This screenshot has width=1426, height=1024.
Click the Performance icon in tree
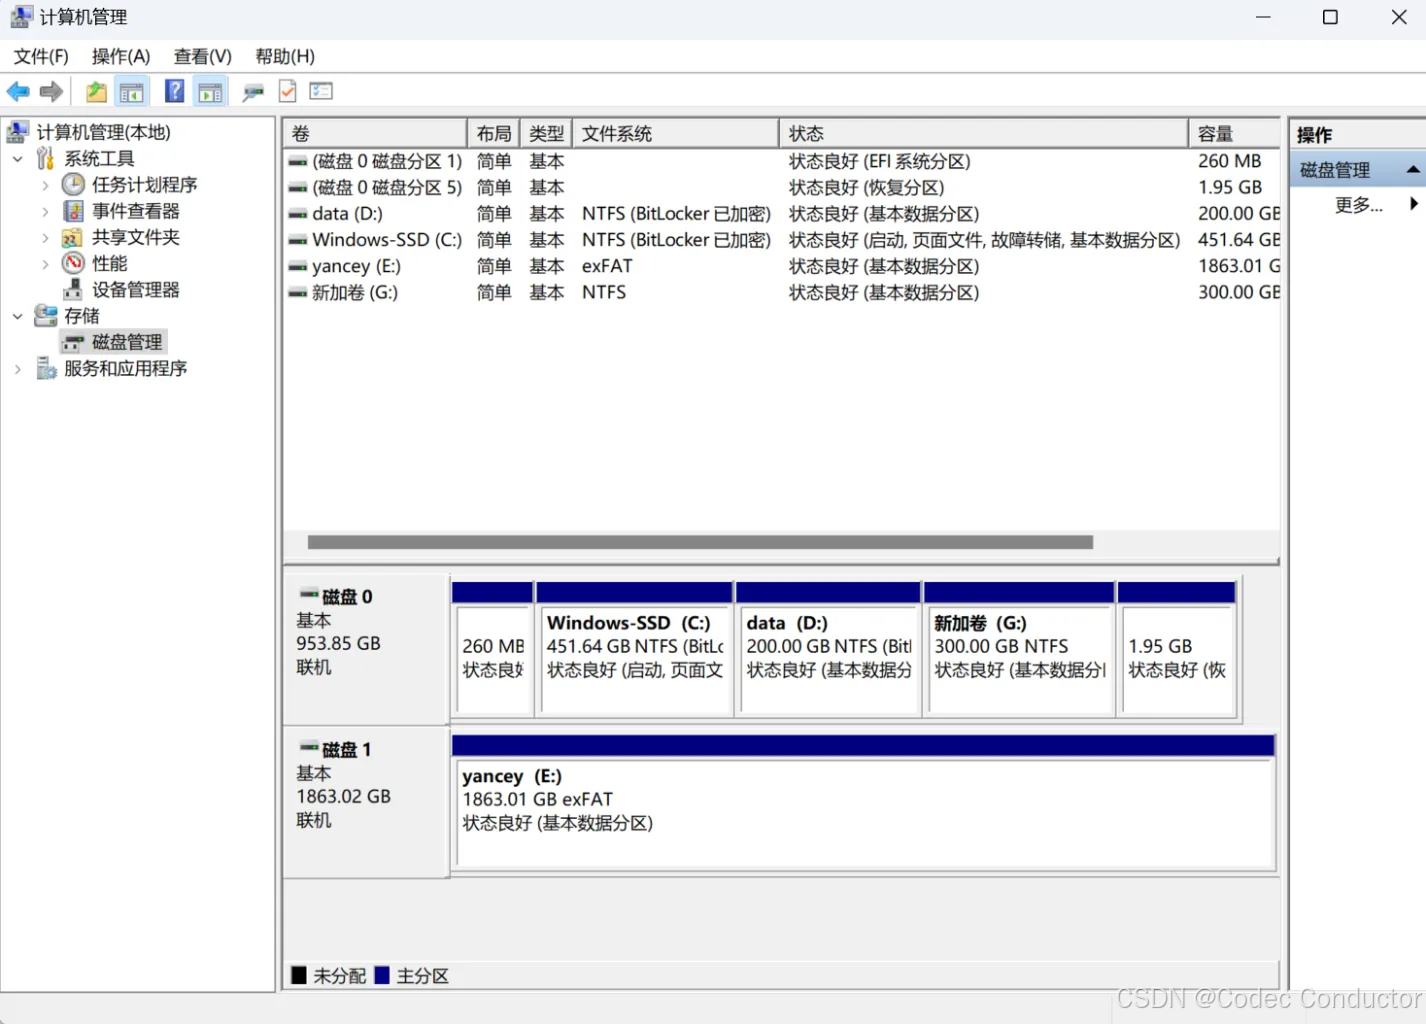click(73, 263)
